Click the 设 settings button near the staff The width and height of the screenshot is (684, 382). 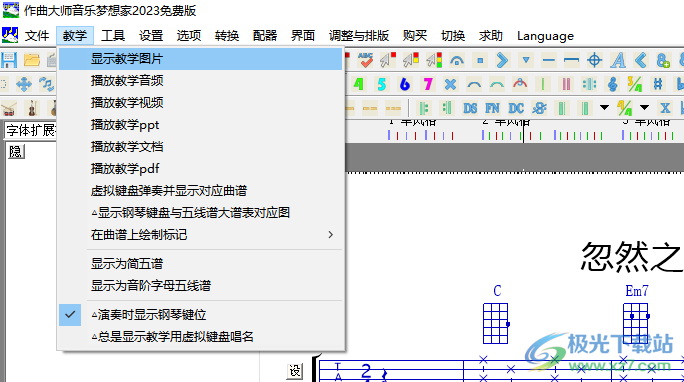click(295, 371)
